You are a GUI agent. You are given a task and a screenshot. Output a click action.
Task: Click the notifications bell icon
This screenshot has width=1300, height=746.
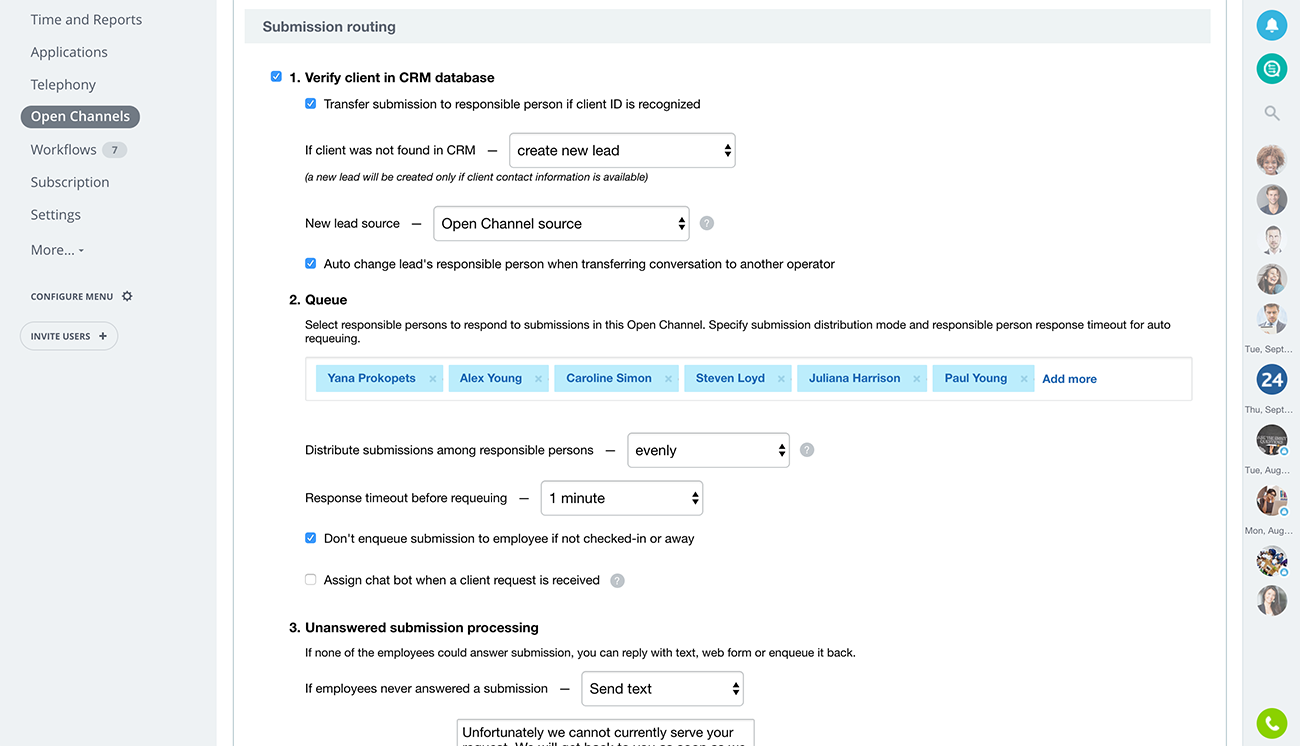point(1271,25)
